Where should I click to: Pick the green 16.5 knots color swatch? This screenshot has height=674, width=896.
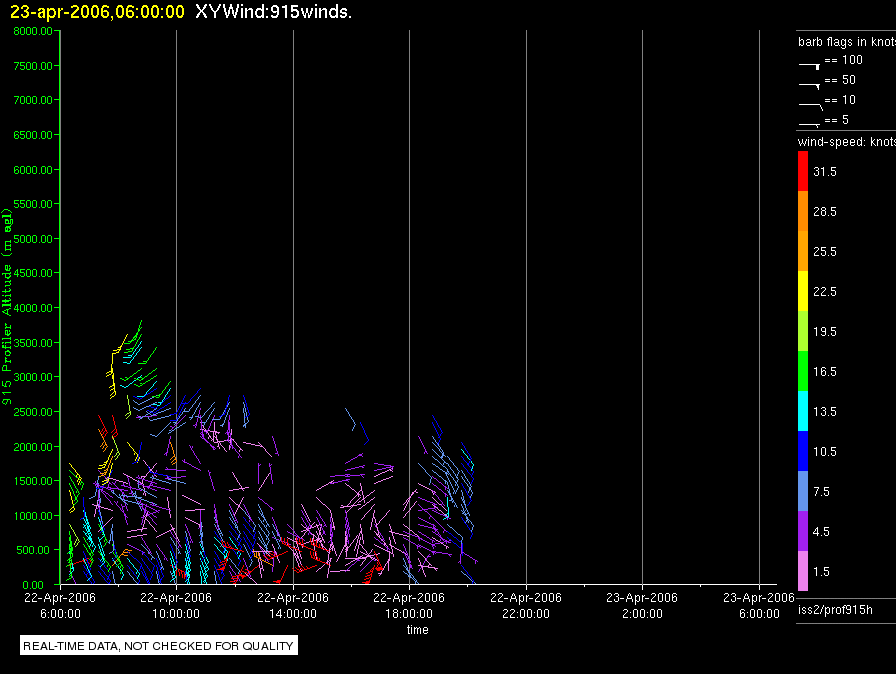point(802,371)
